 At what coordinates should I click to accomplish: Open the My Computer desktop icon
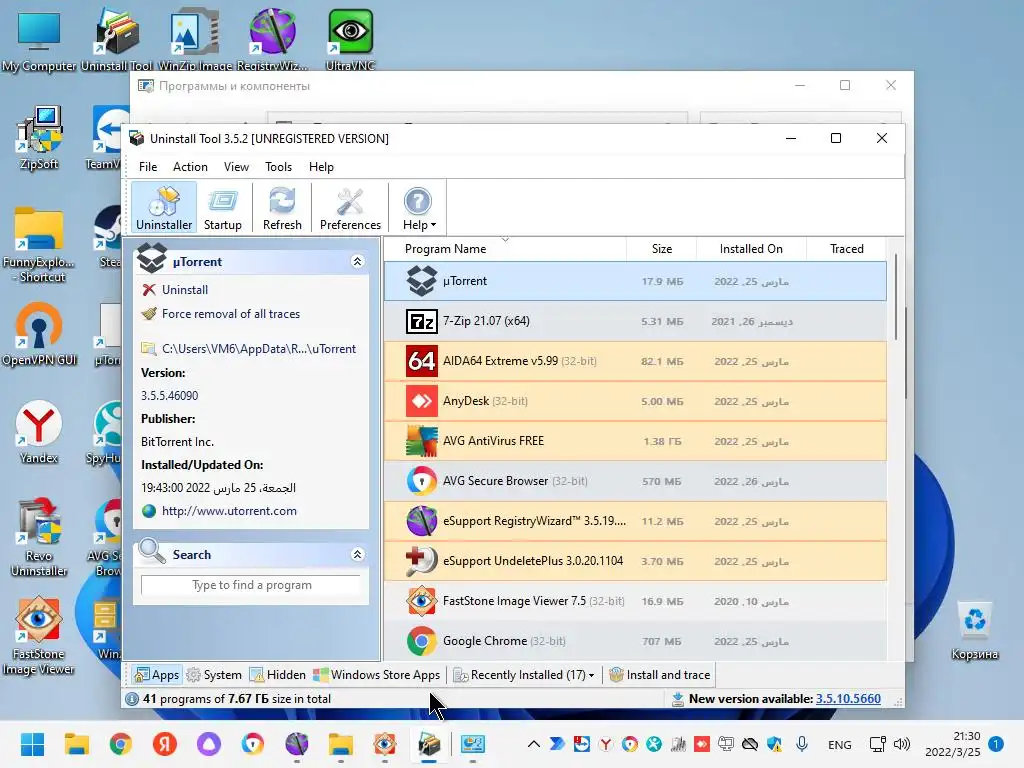pos(39,41)
